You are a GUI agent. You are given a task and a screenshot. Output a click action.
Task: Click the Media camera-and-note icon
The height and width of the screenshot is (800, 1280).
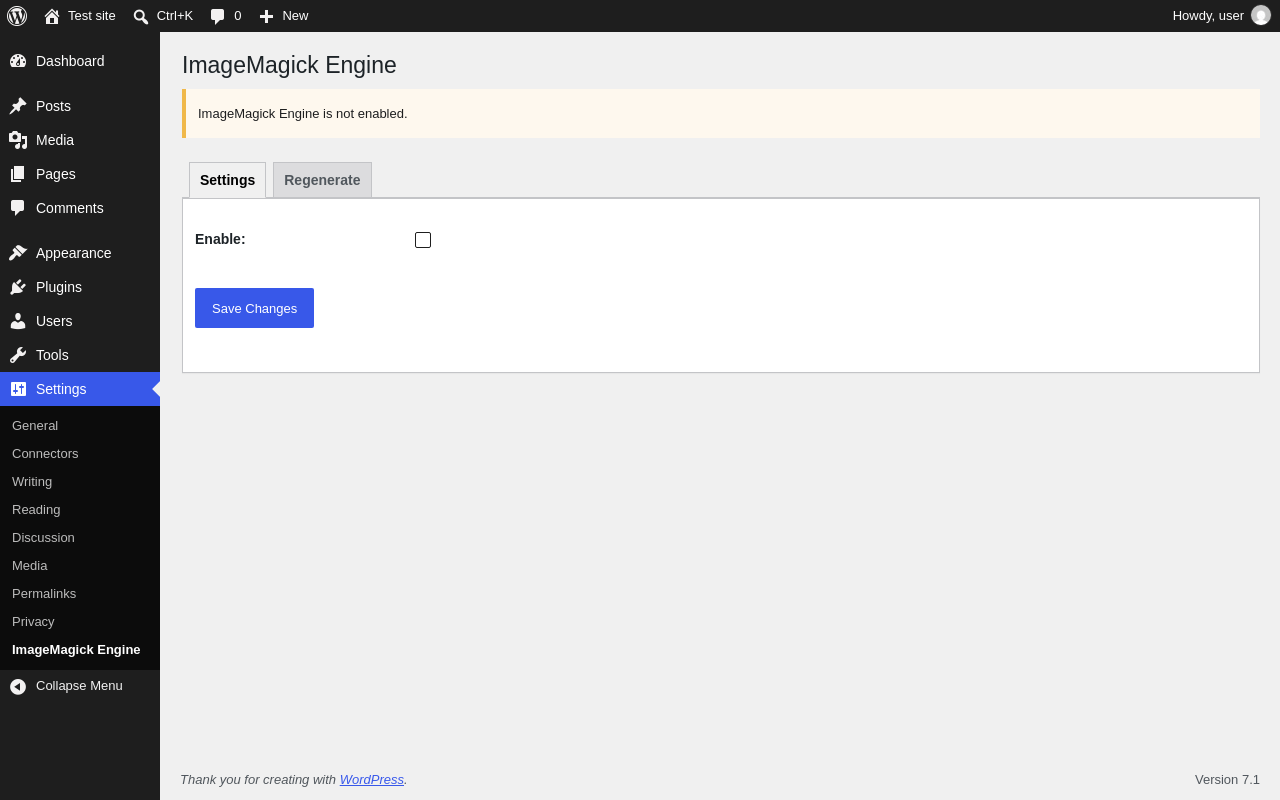pyautogui.click(x=18, y=140)
